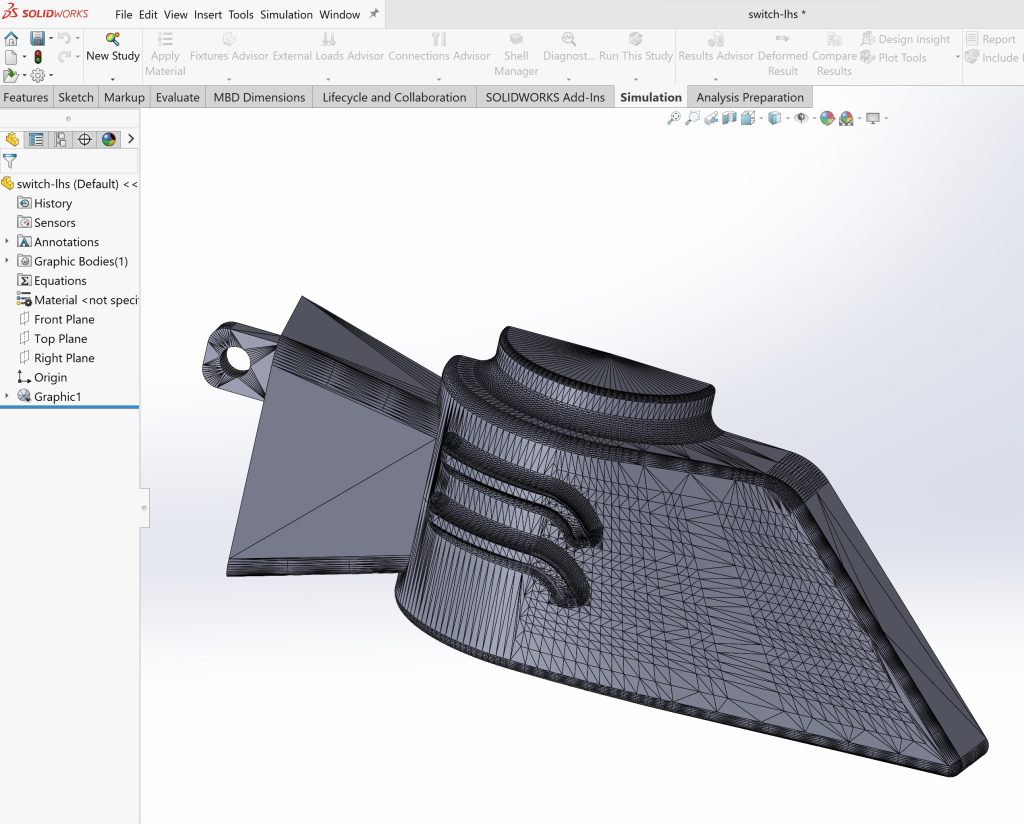The height and width of the screenshot is (824, 1024).
Task: Expand the Graphic Bodies(1) folder
Action: (x=7, y=261)
